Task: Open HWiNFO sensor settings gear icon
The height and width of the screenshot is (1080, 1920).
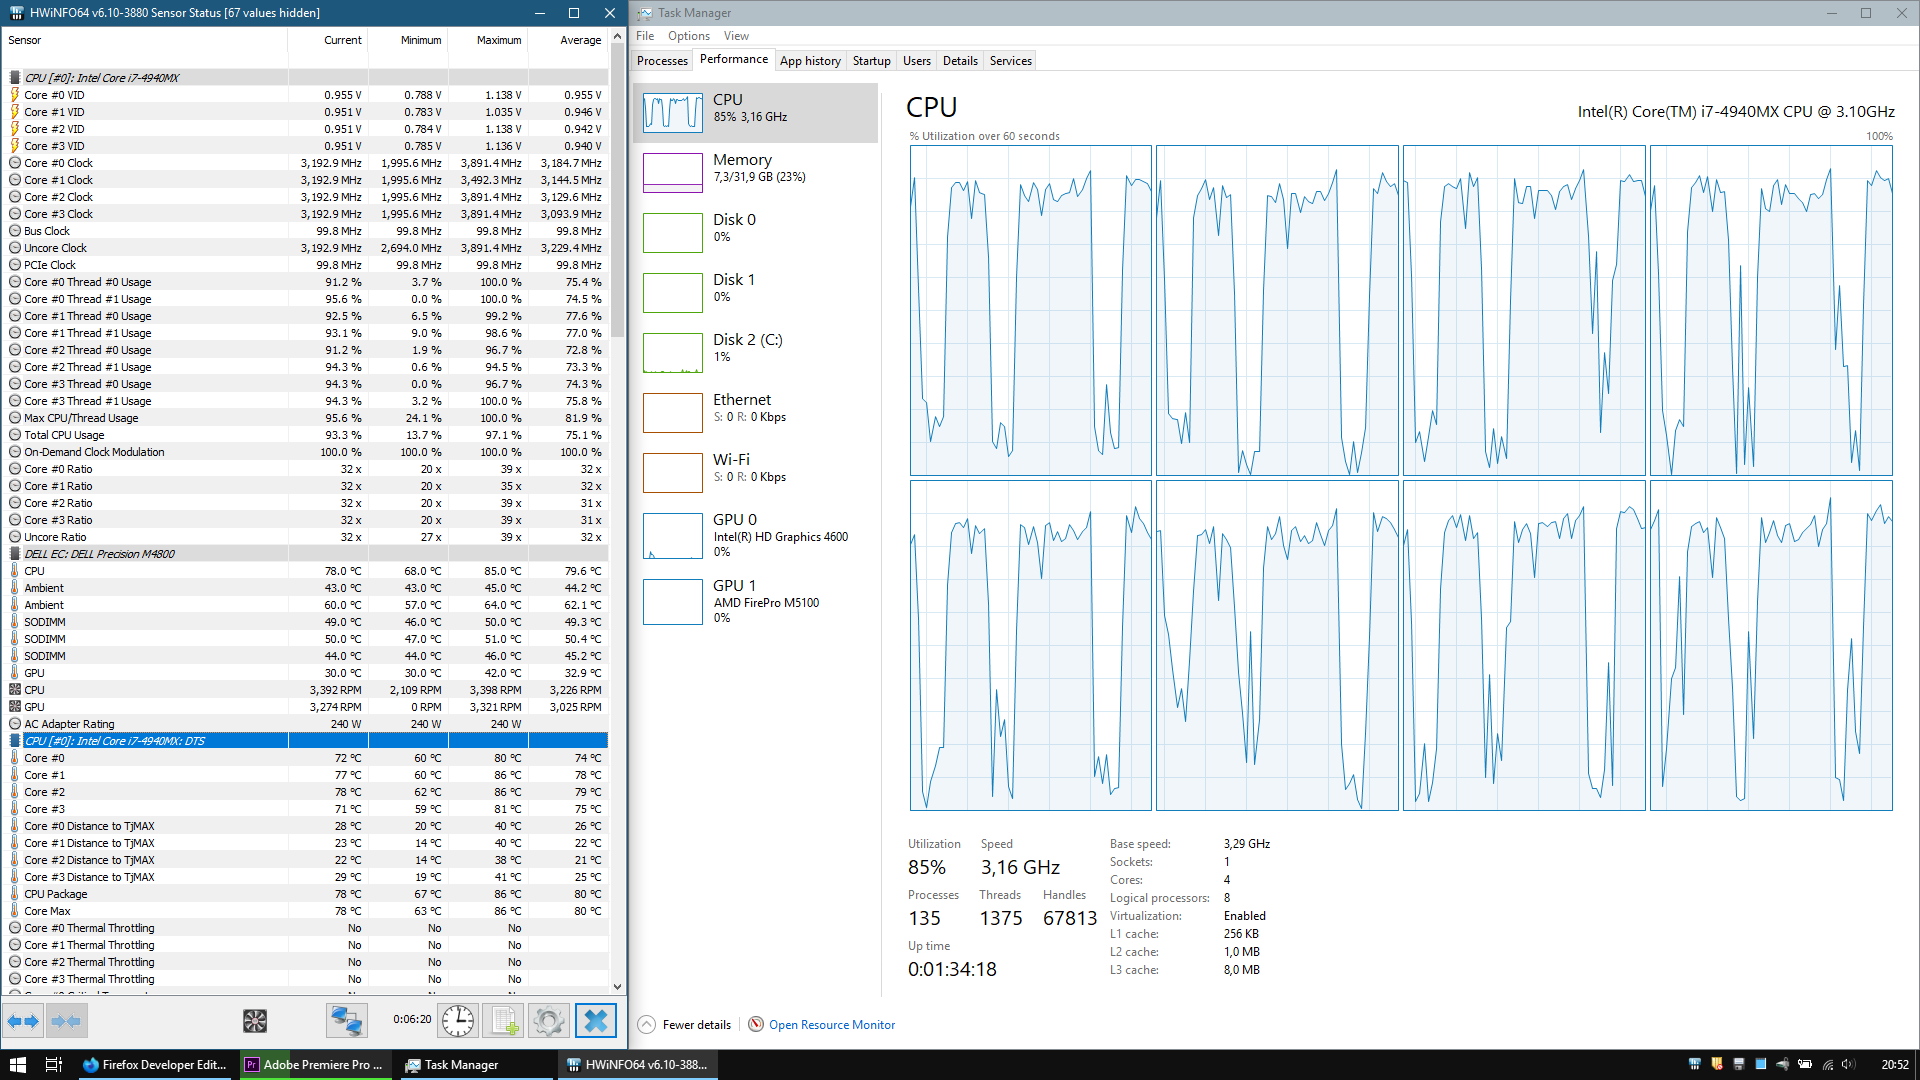Action: click(548, 1021)
